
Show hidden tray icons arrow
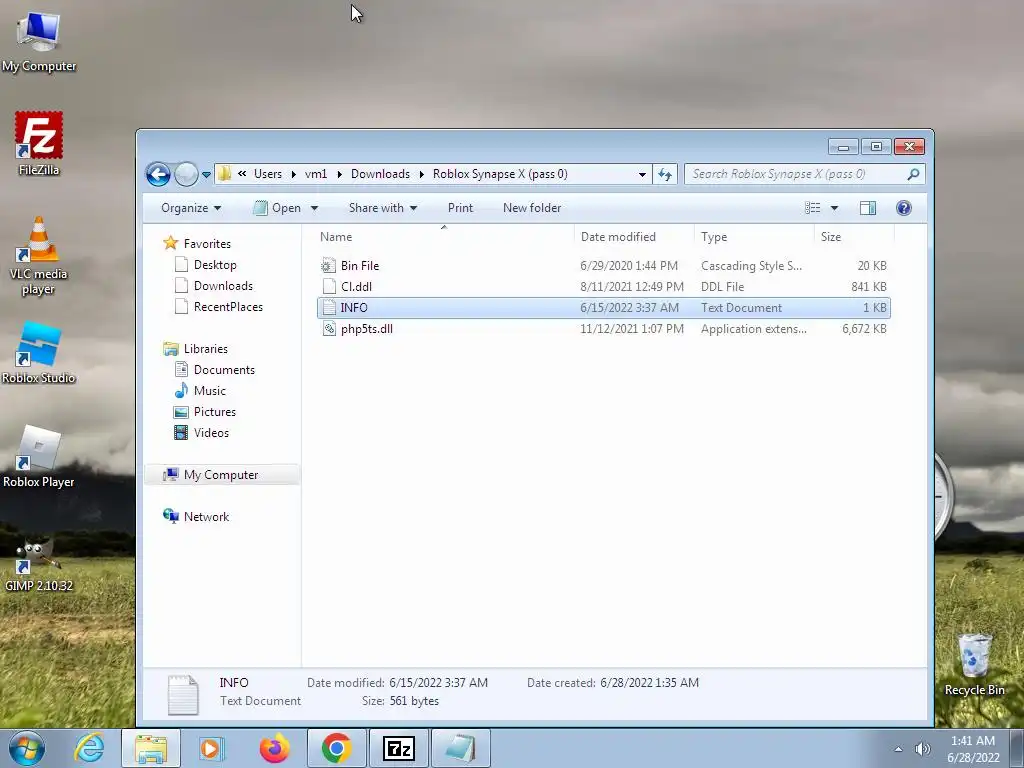point(899,749)
